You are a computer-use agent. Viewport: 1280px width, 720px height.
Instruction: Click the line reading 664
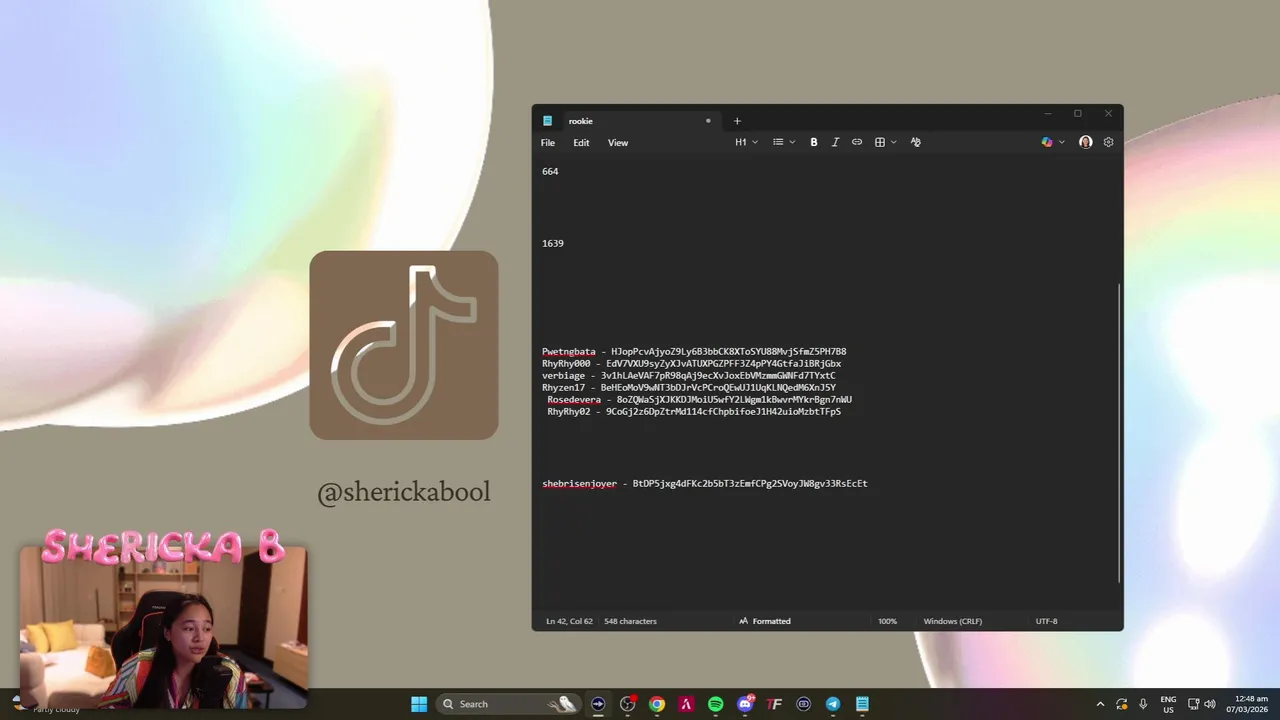tap(550, 171)
